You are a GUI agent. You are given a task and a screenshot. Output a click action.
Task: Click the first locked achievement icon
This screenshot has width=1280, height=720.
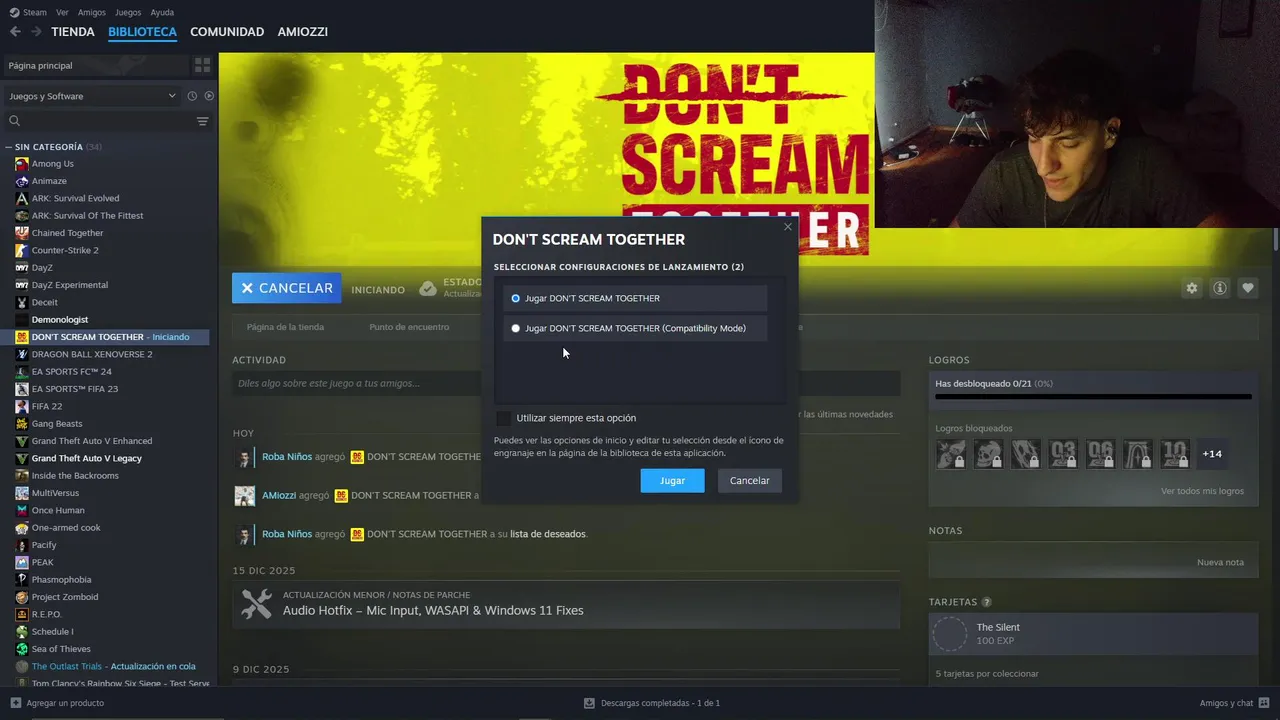point(951,454)
